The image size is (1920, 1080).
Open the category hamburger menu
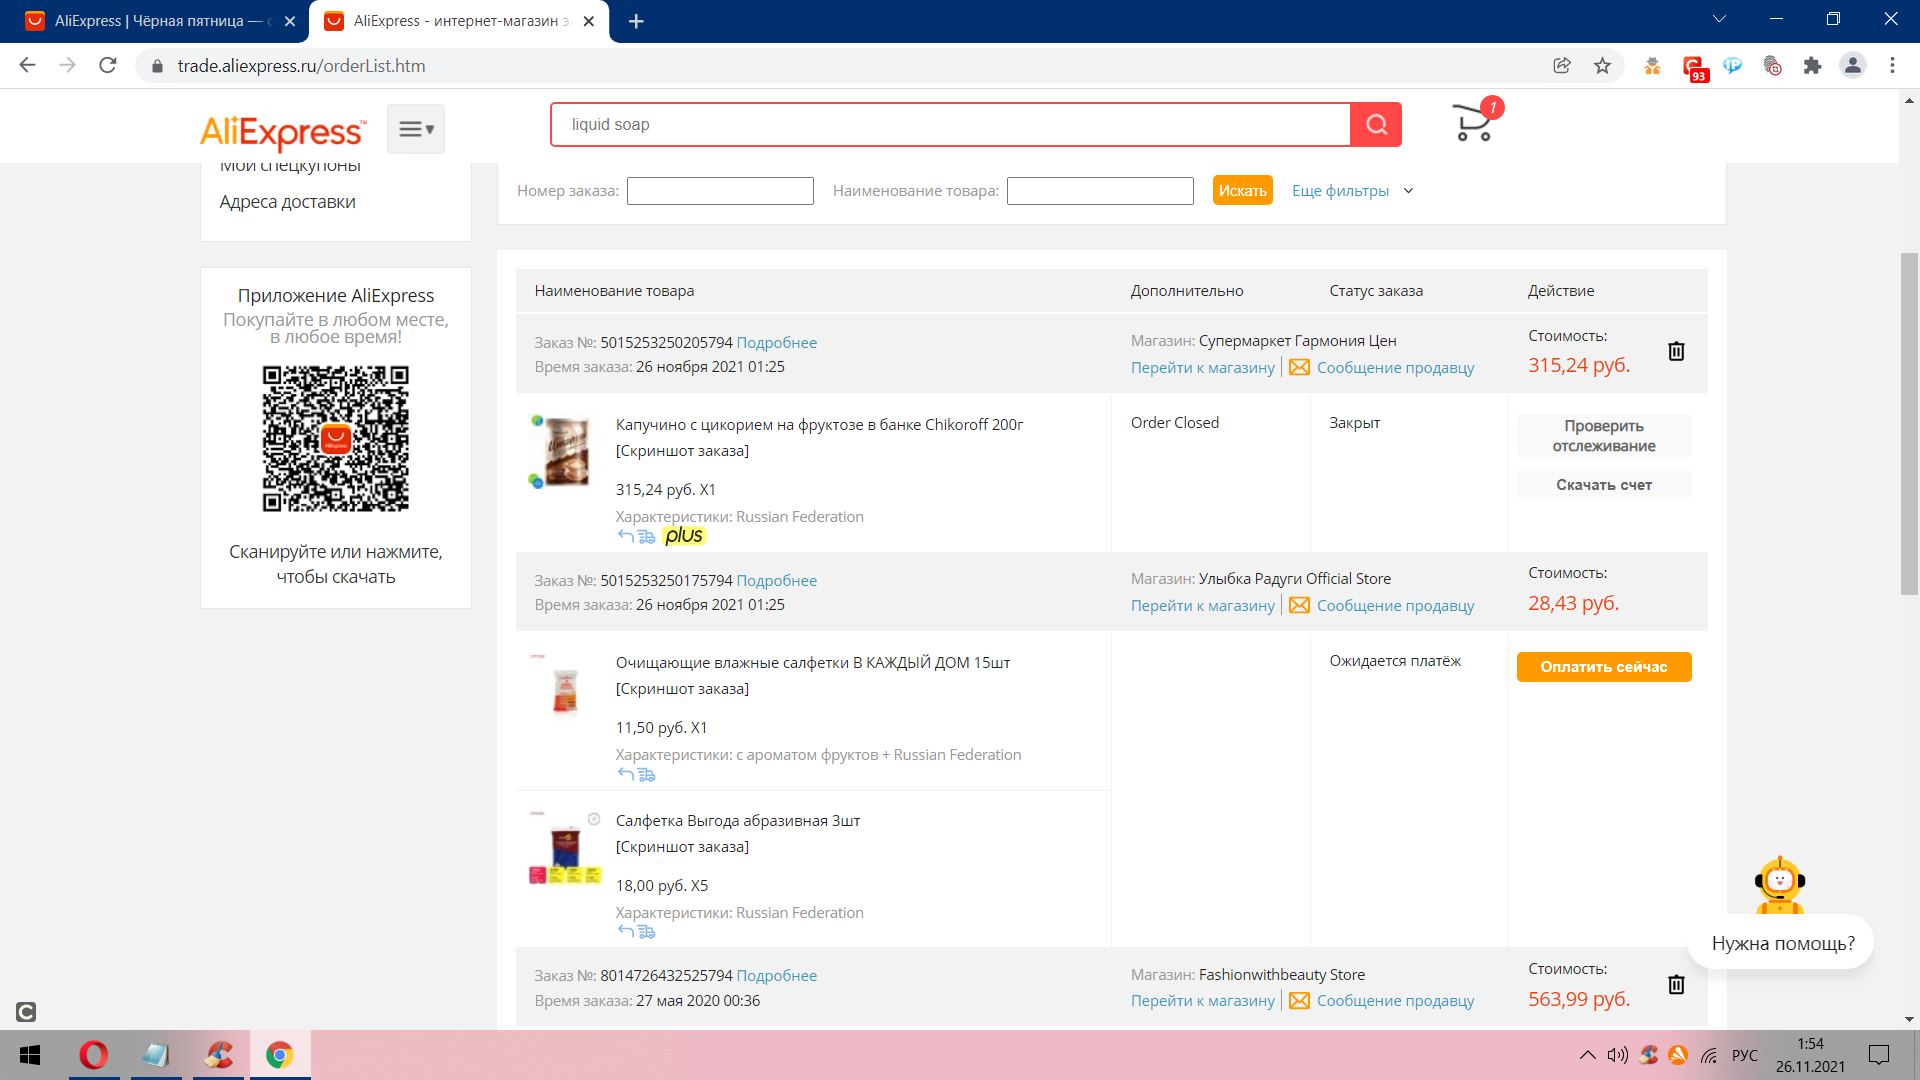(x=416, y=129)
